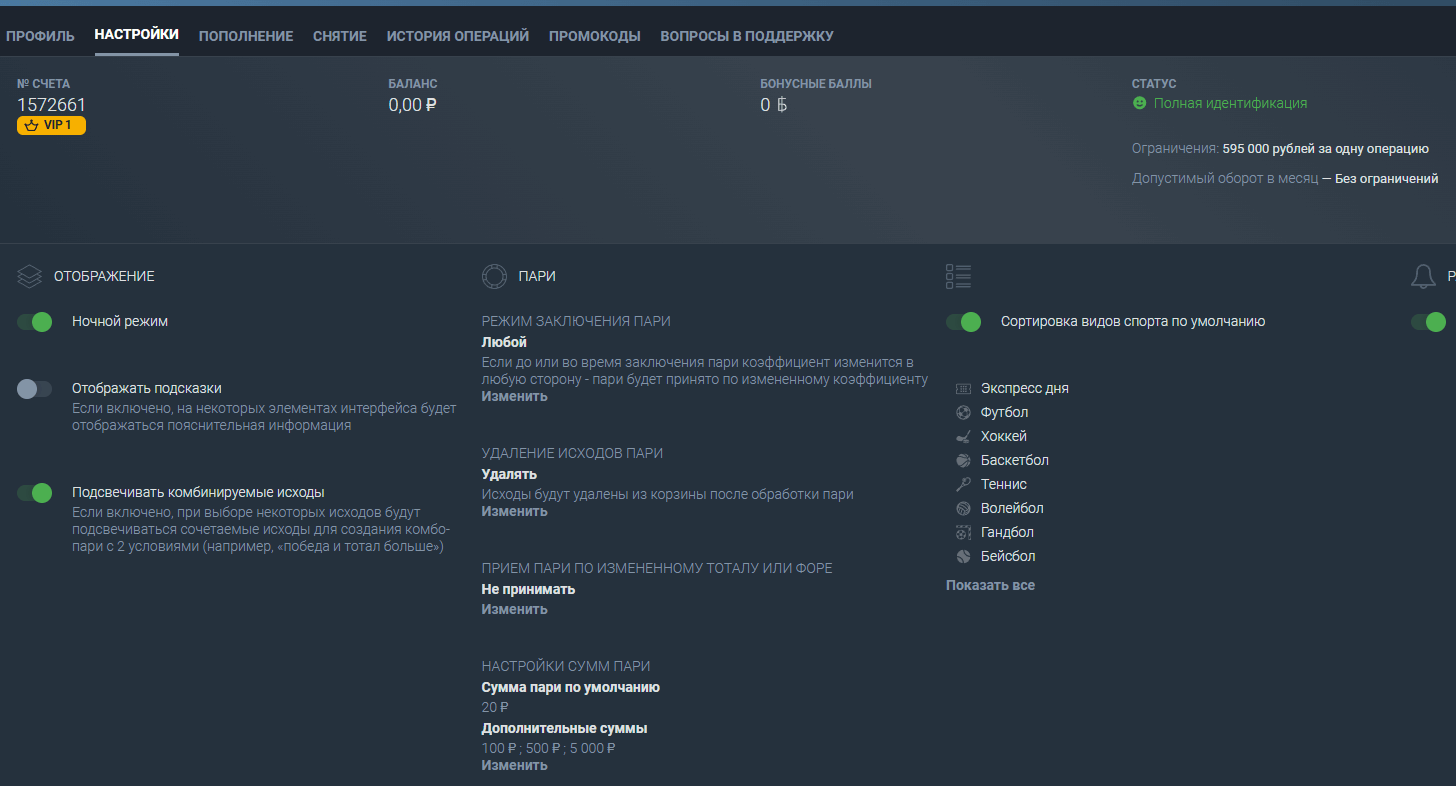The width and height of the screenshot is (1456, 786).
Task: Click the hockey stick icon
Action: coord(963,437)
